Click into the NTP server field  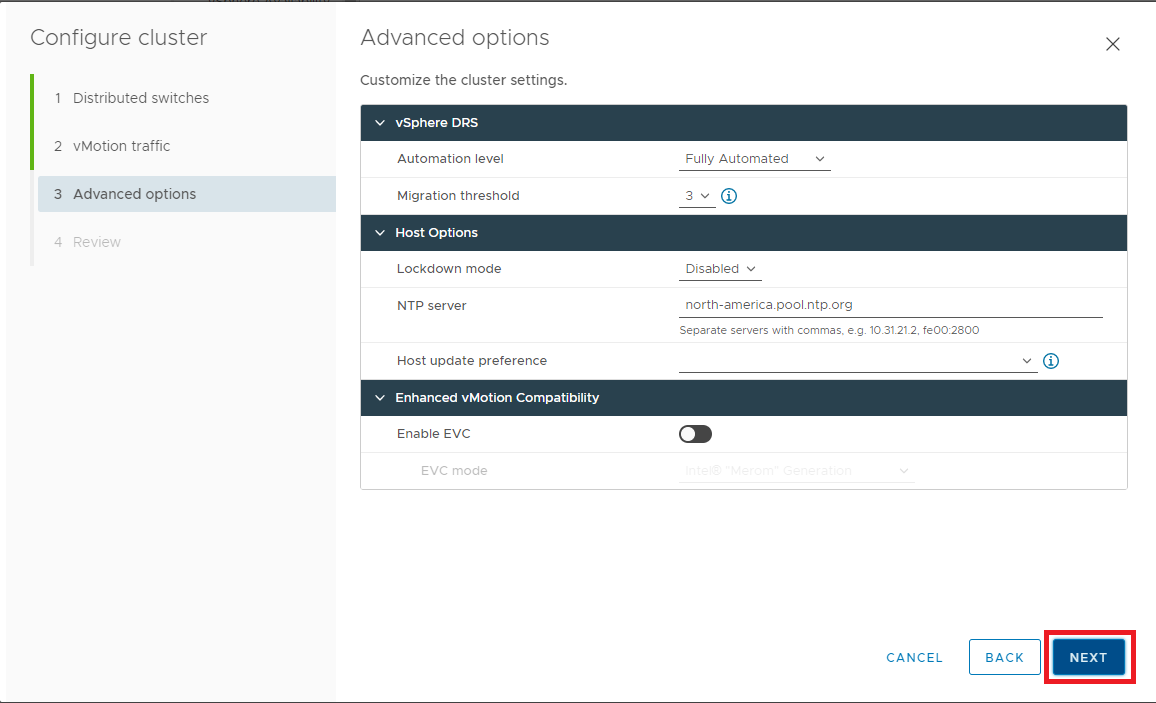[x=890, y=305]
